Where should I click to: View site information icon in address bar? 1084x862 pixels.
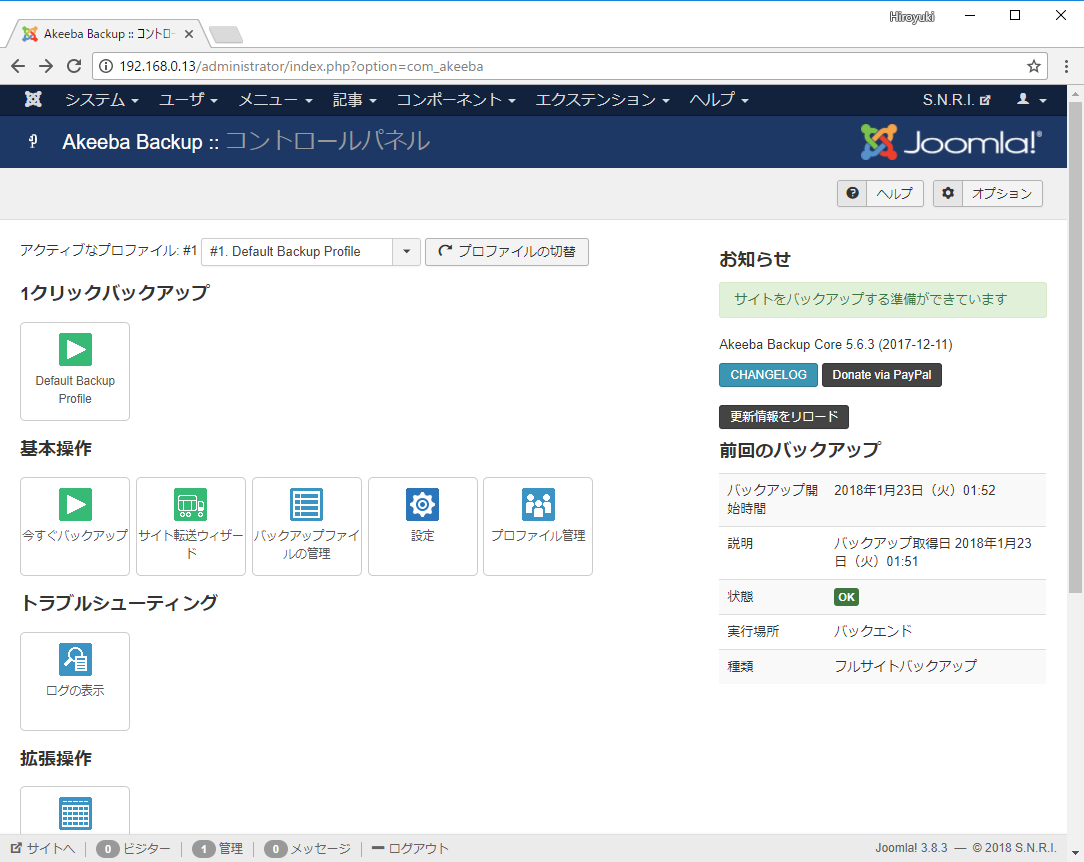click(106, 66)
